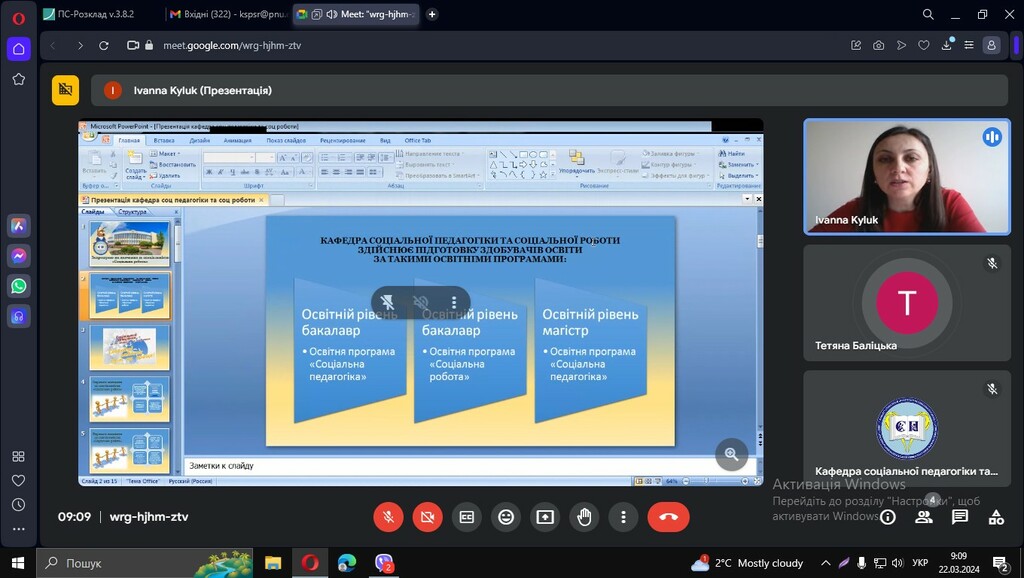Zoom in on the shared presentation

tap(732, 454)
